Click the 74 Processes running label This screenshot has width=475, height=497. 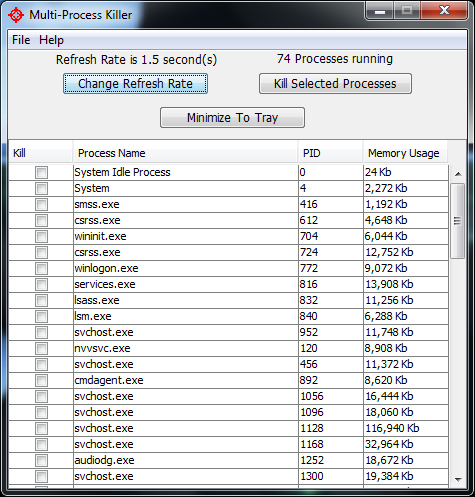point(335,59)
